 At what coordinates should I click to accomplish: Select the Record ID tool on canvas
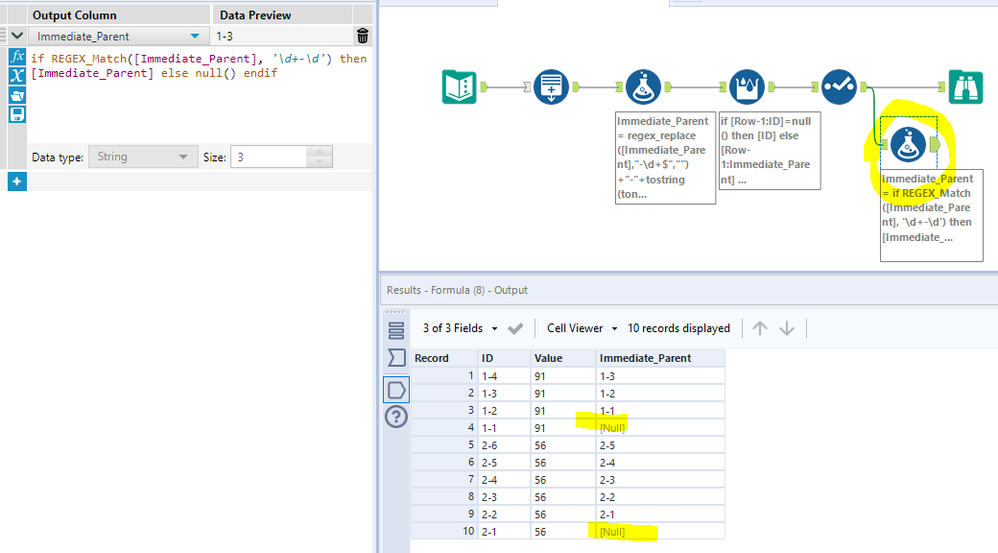click(551, 87)
